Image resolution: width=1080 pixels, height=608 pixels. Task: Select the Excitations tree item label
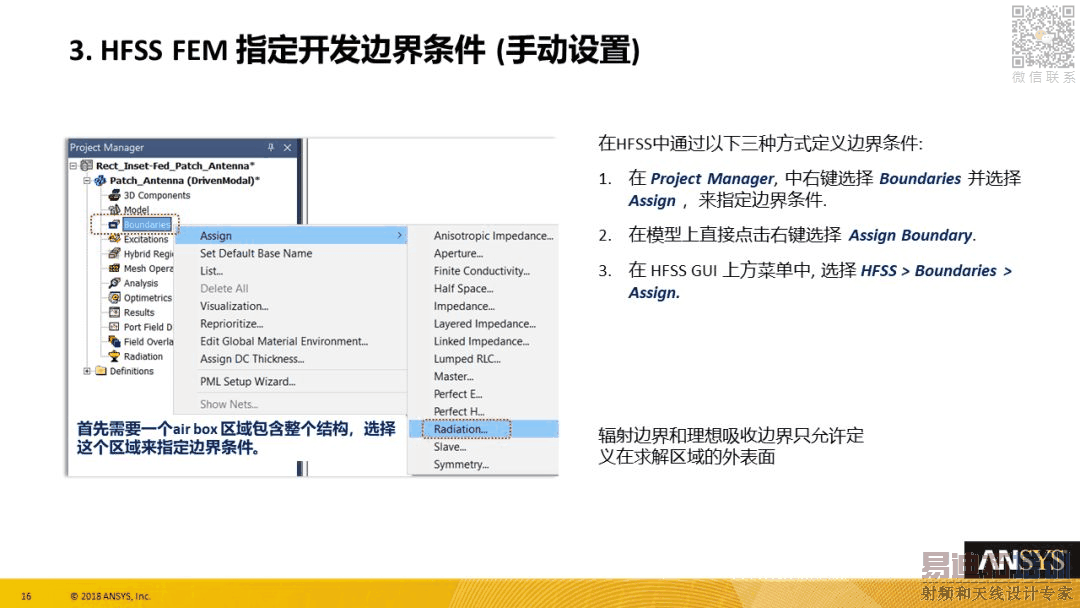tap(146, 239)
